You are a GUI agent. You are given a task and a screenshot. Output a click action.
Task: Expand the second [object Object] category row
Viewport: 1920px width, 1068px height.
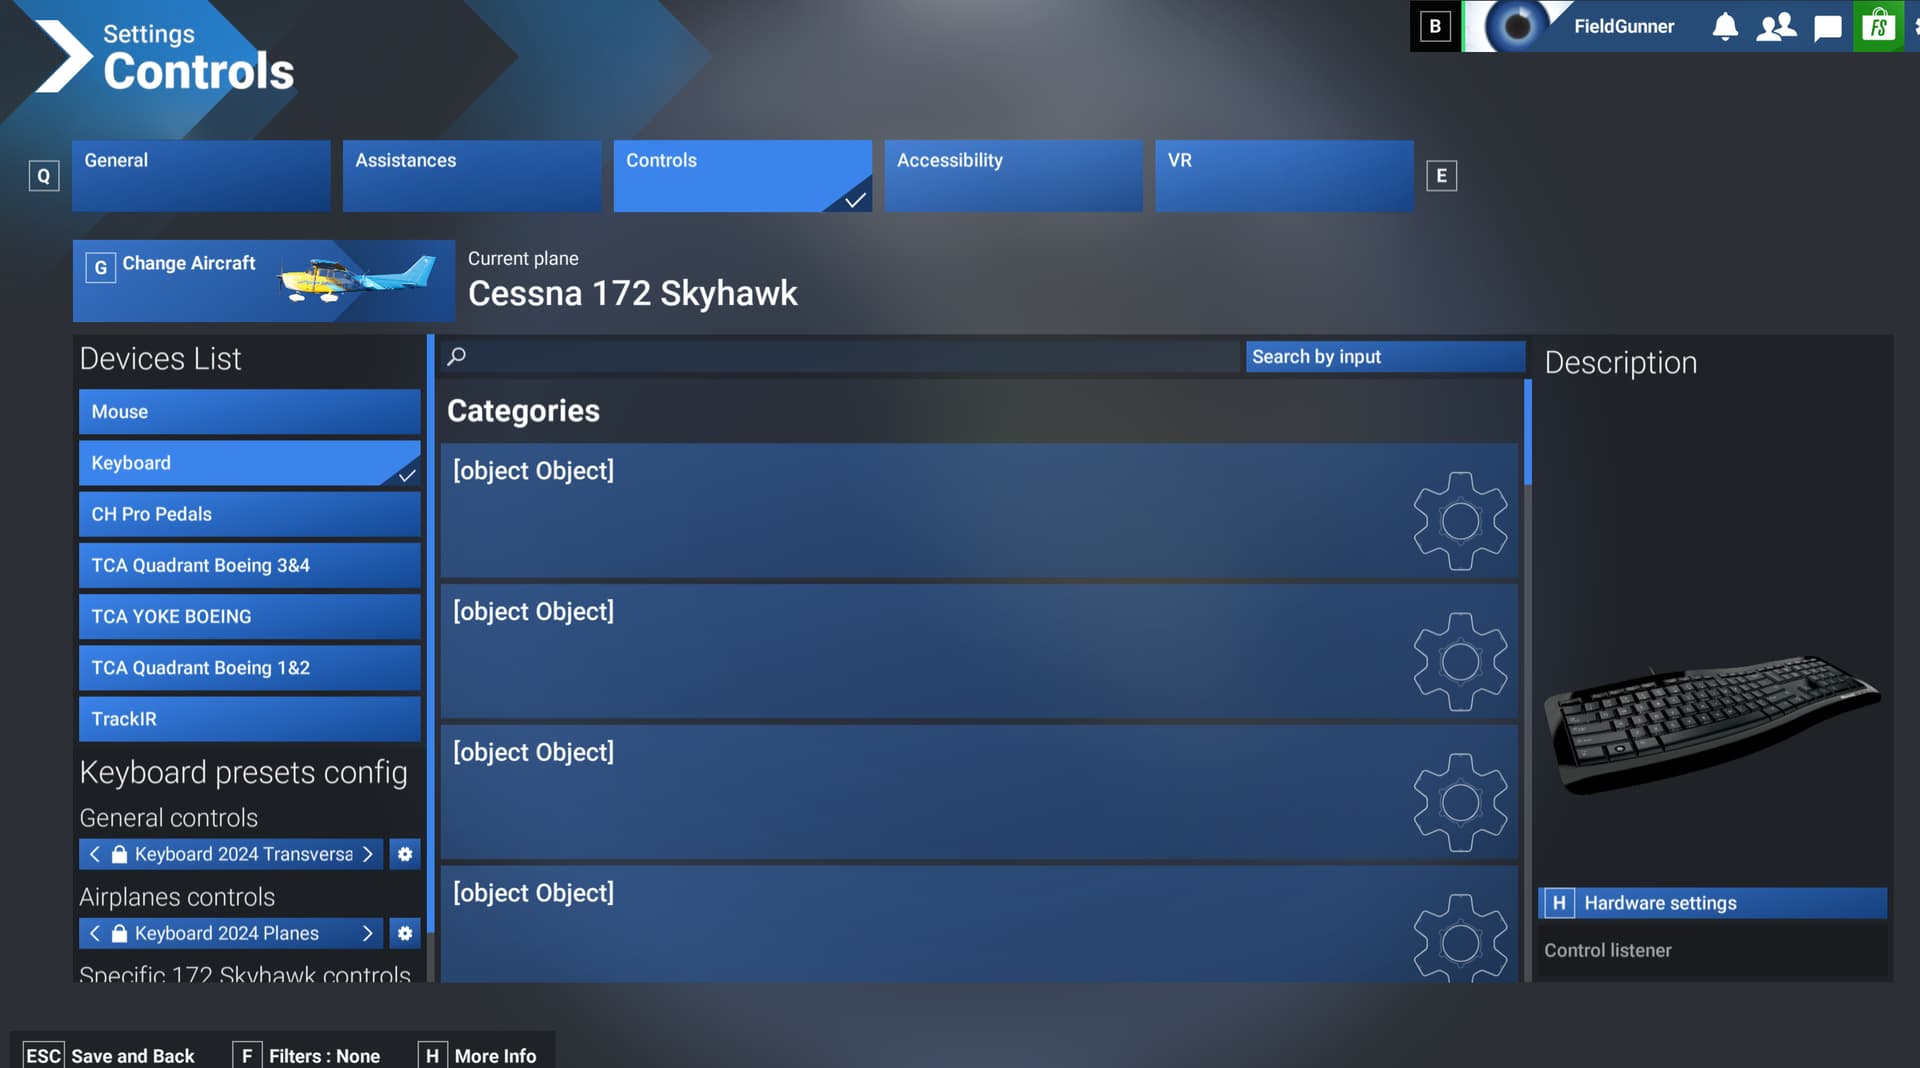tap(979, 651)
